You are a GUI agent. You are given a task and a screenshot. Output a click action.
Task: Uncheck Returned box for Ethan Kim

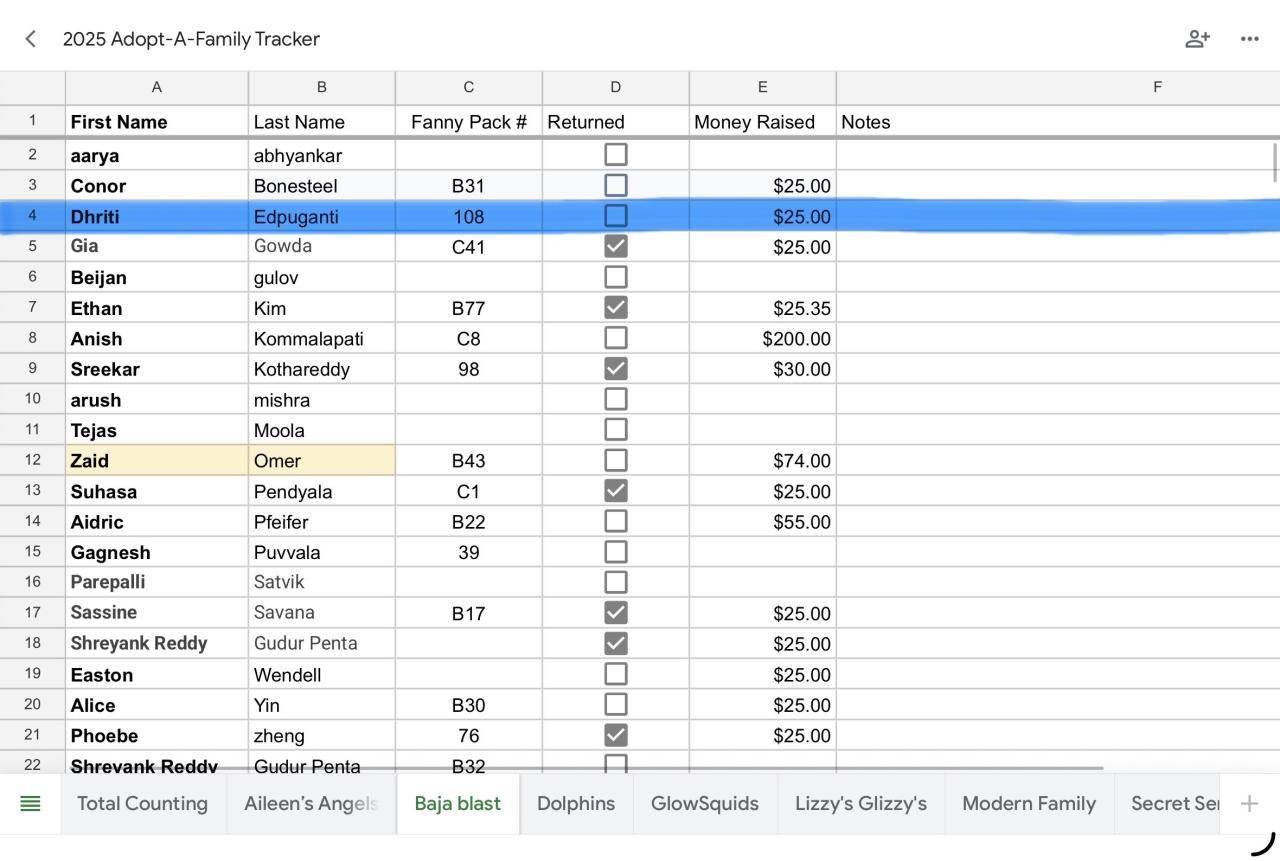616,308
